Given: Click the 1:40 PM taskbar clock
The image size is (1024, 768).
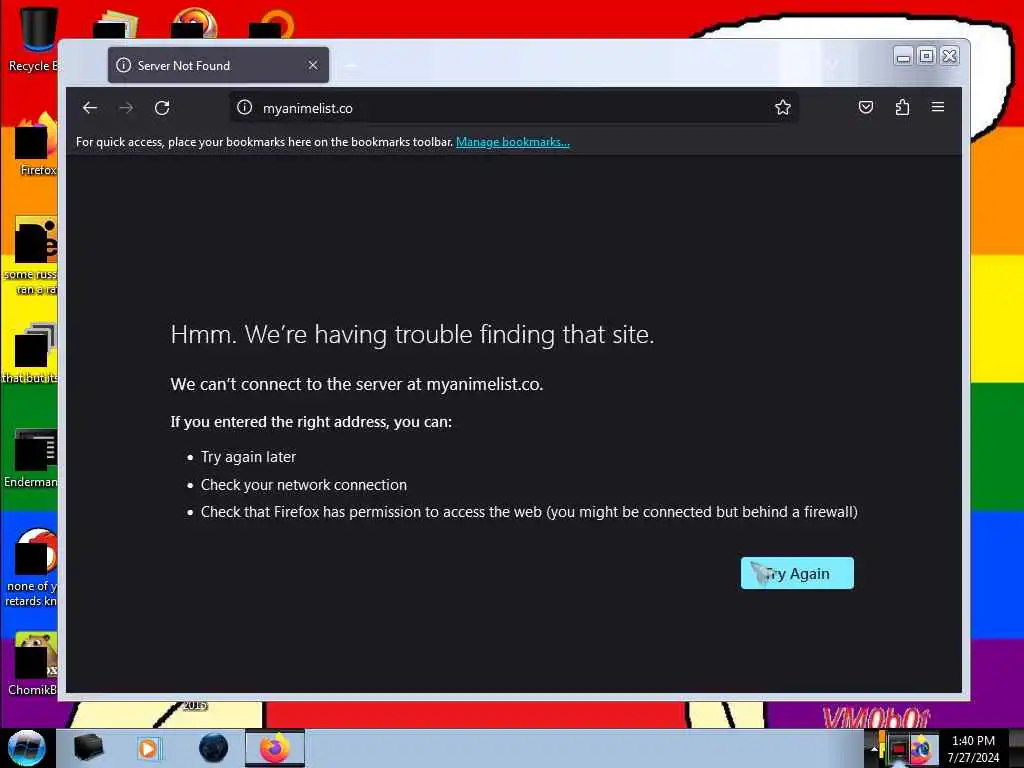Looking at the screenshot, I should (973, 748).
